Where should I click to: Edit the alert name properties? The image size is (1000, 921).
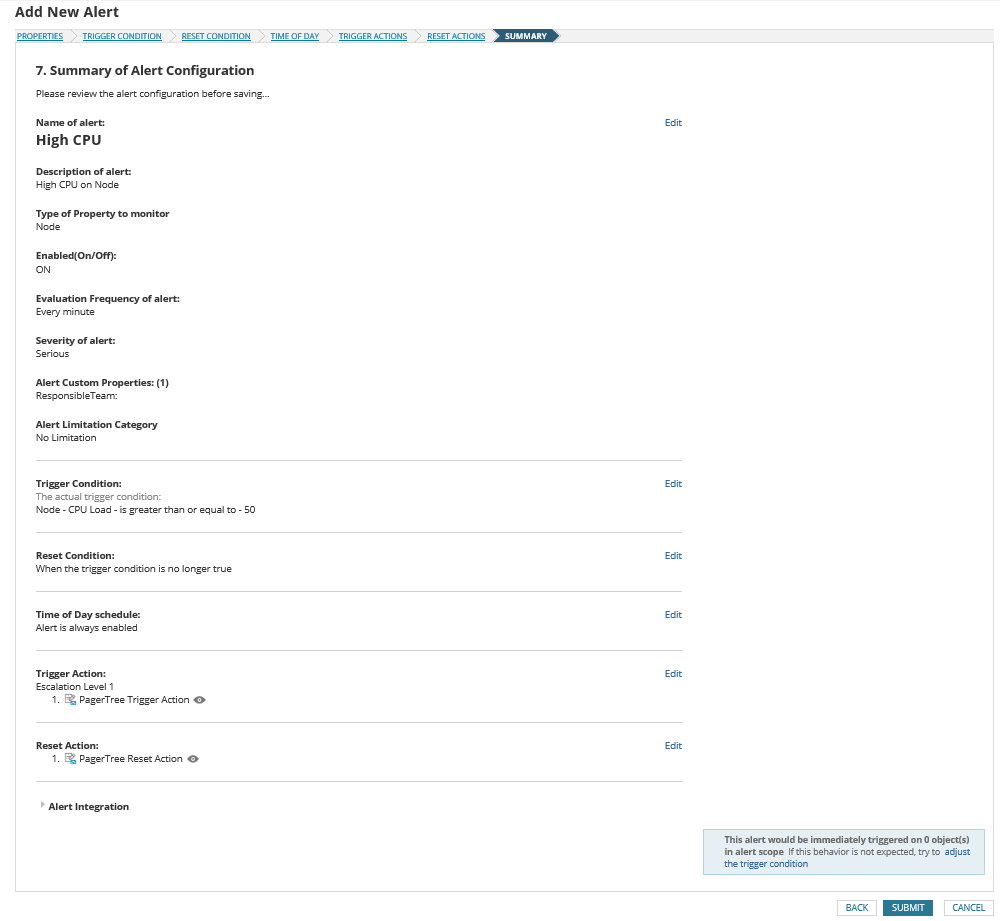(x=673, y=123)
